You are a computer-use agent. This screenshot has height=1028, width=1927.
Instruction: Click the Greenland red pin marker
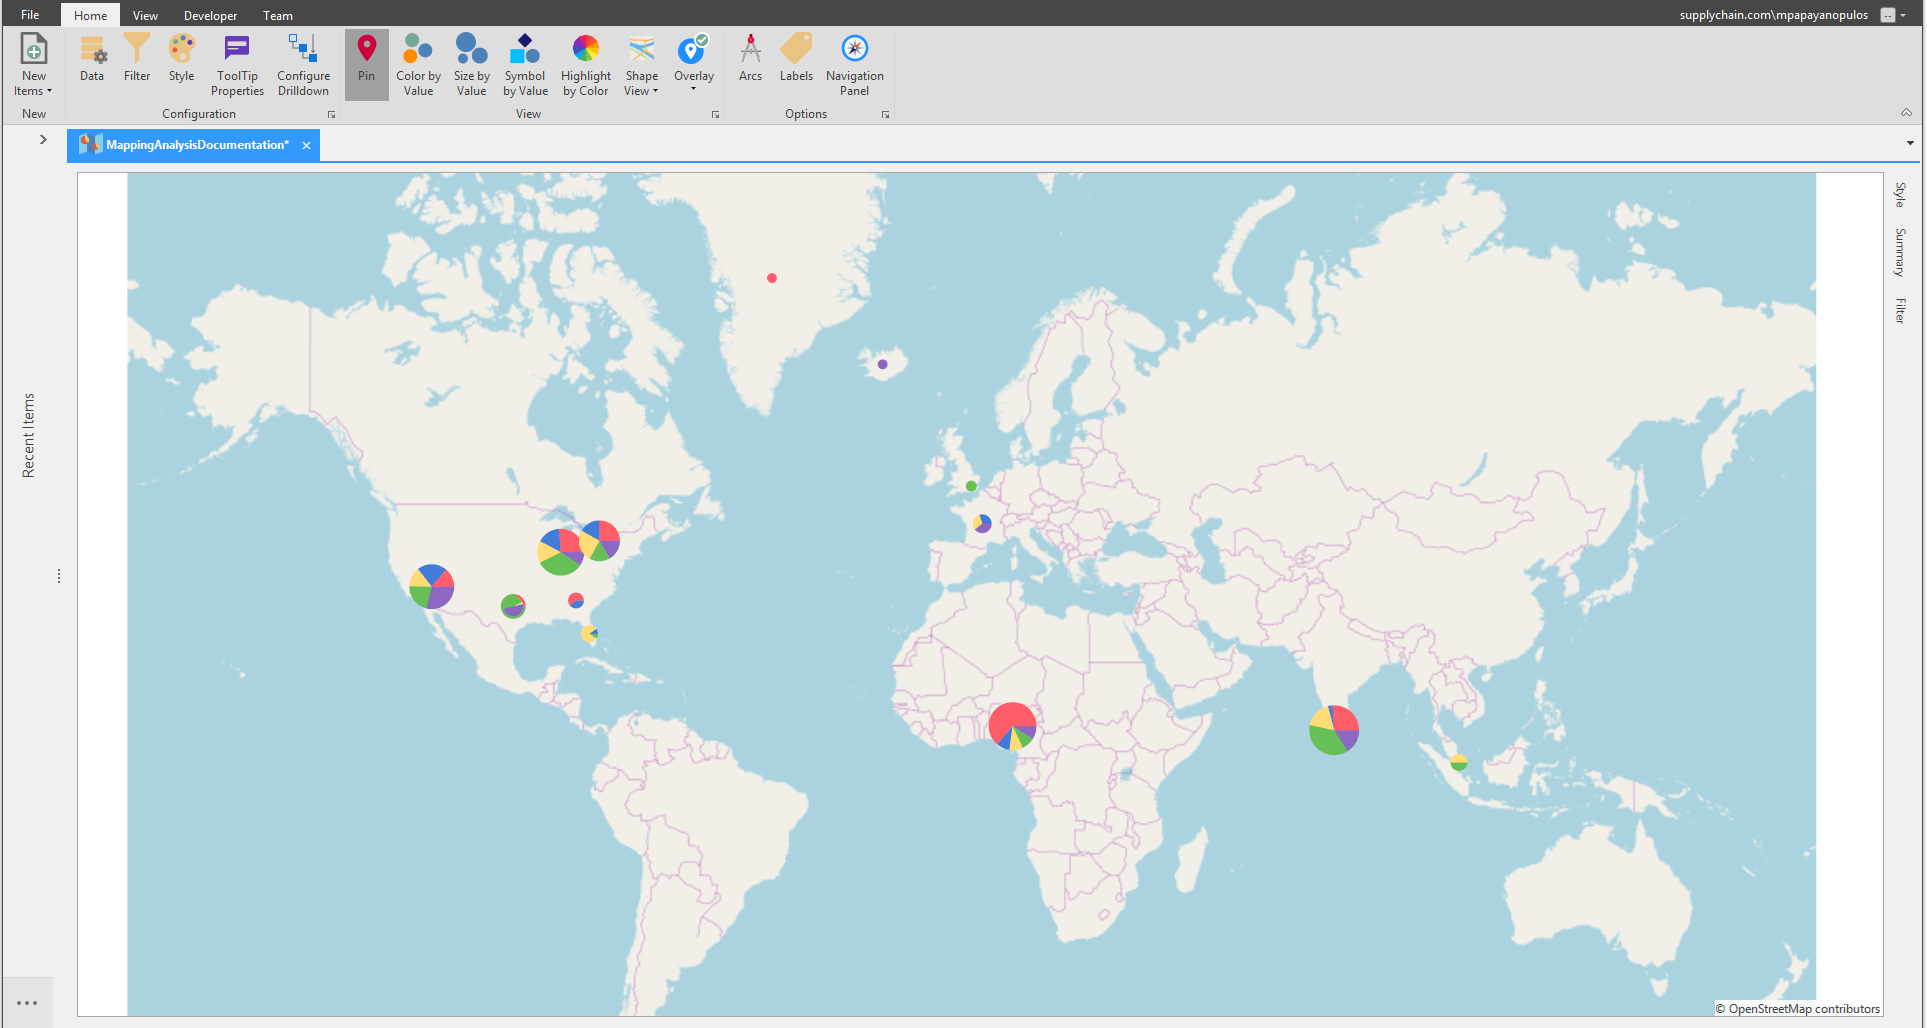(x=772, y=278)
